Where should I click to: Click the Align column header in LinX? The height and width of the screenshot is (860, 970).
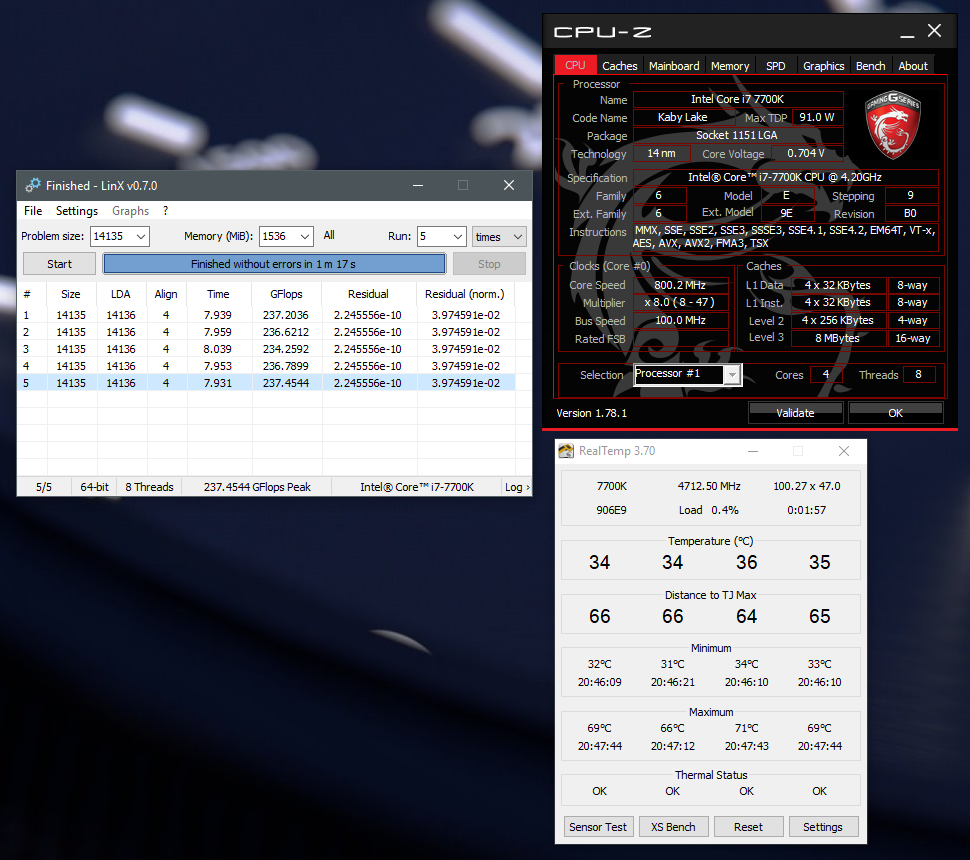166,294
